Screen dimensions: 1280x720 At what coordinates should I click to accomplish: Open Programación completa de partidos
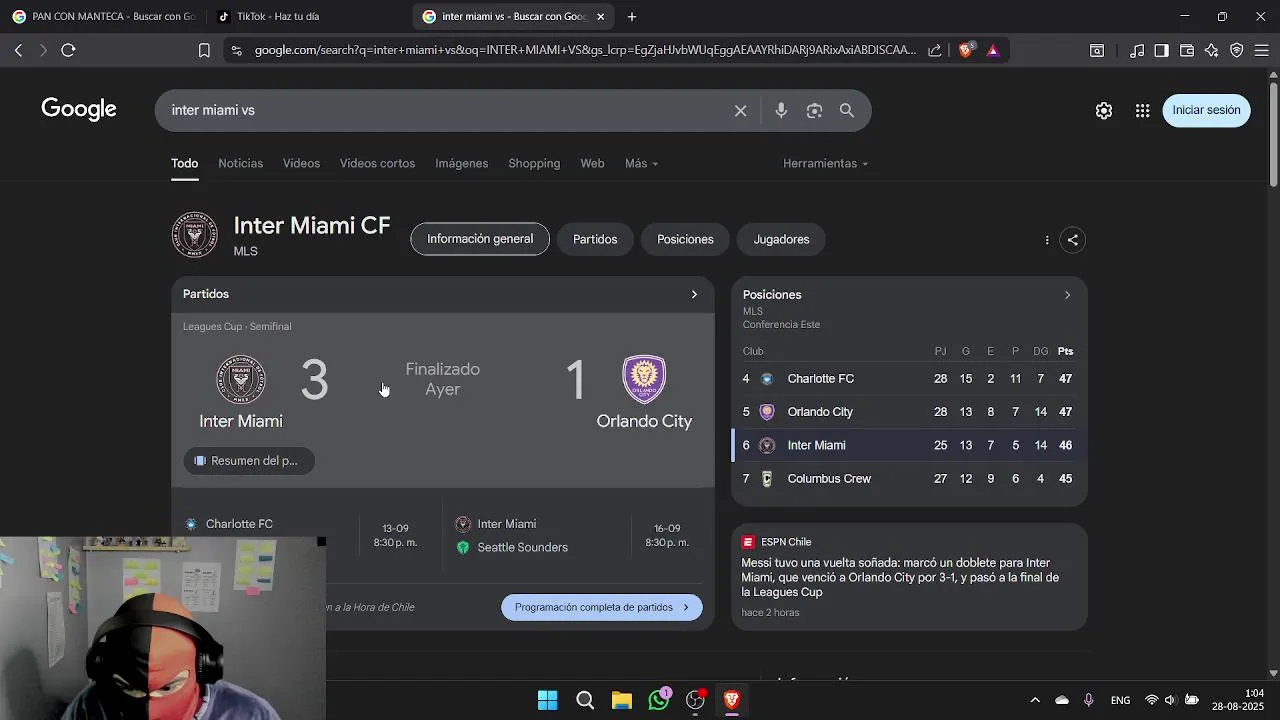coord(601,607)
